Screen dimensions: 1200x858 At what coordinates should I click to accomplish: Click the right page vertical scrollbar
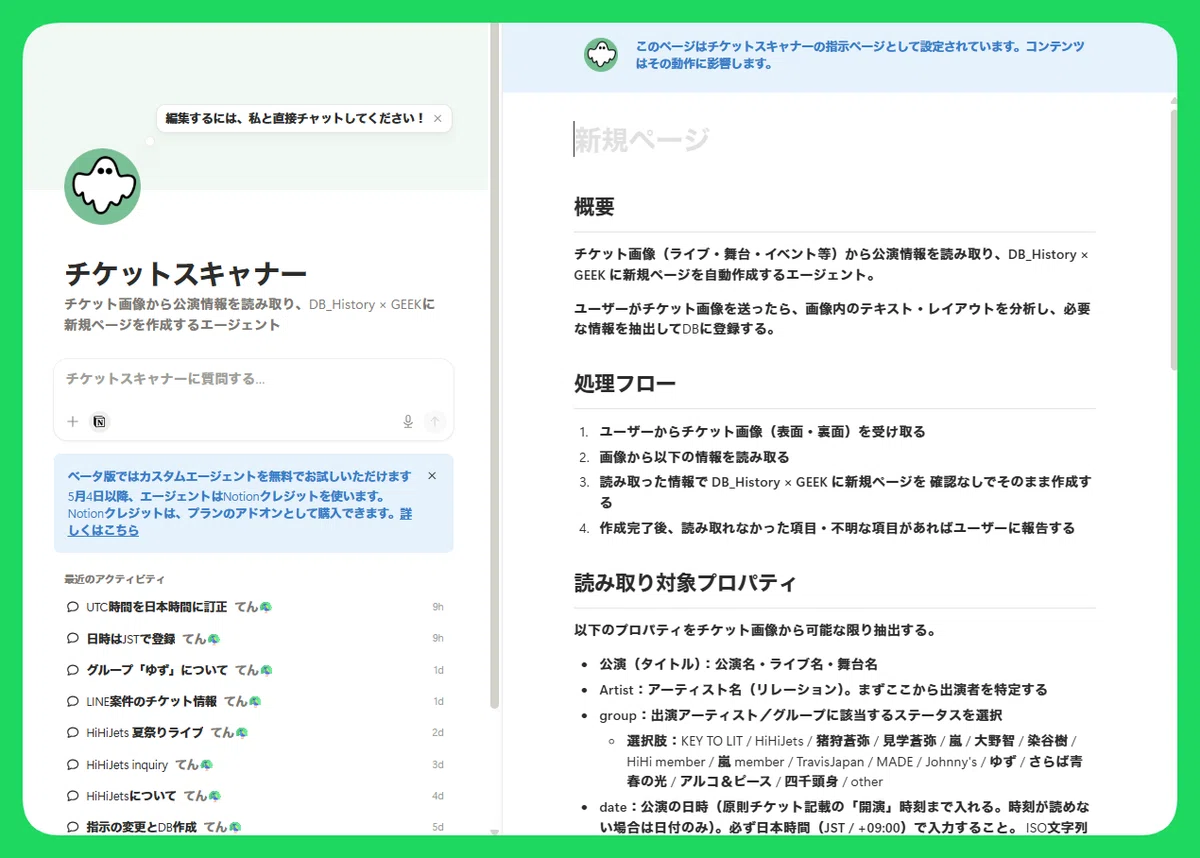coord(1174,240)
